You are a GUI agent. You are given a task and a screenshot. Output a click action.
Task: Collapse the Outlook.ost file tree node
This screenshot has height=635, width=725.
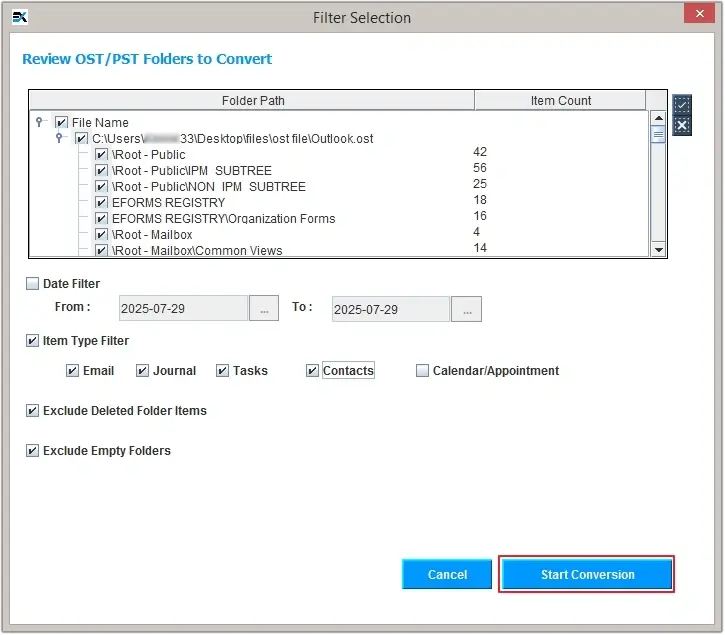[60, 138]
